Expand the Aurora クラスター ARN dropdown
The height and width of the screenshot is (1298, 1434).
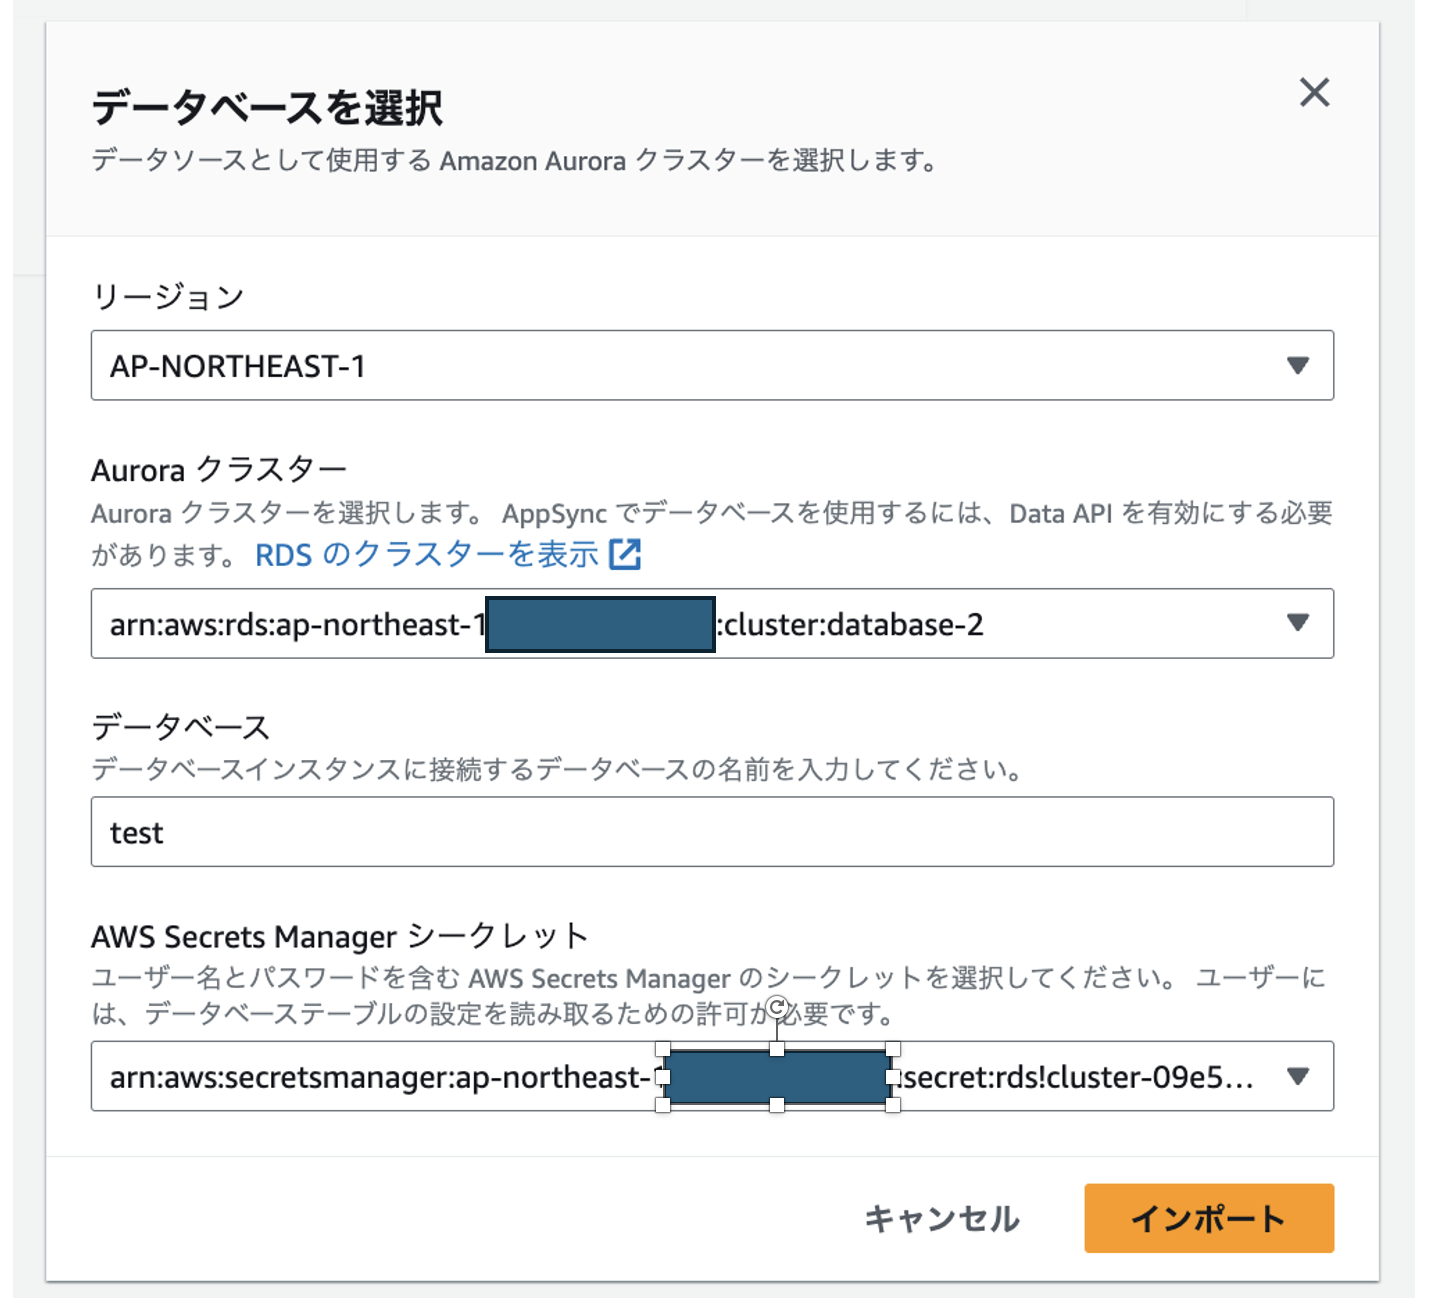click(x=712, y=623)
